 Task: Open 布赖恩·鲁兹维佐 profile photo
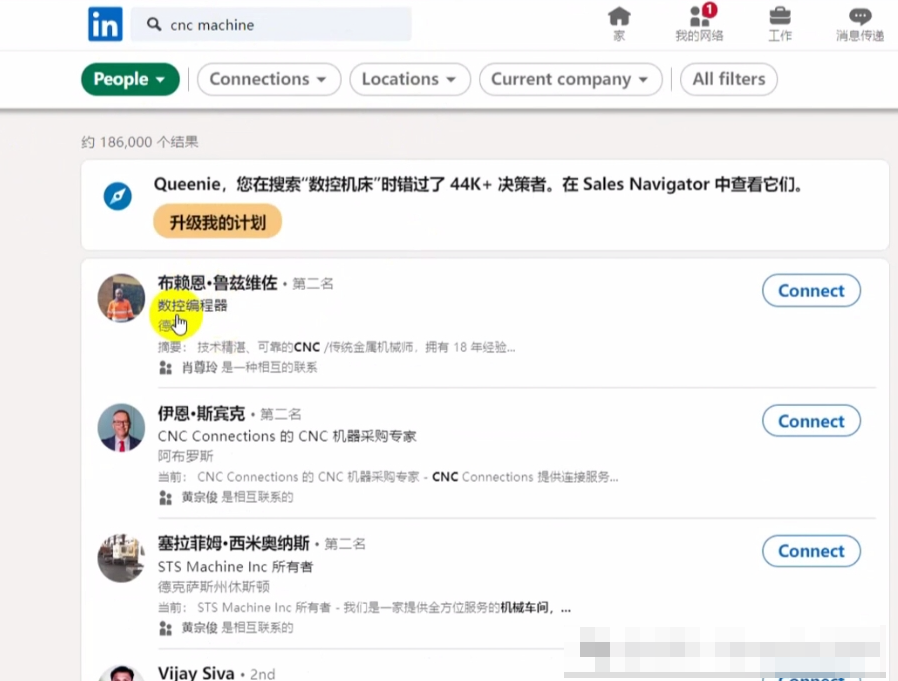[x=121, y=298]
